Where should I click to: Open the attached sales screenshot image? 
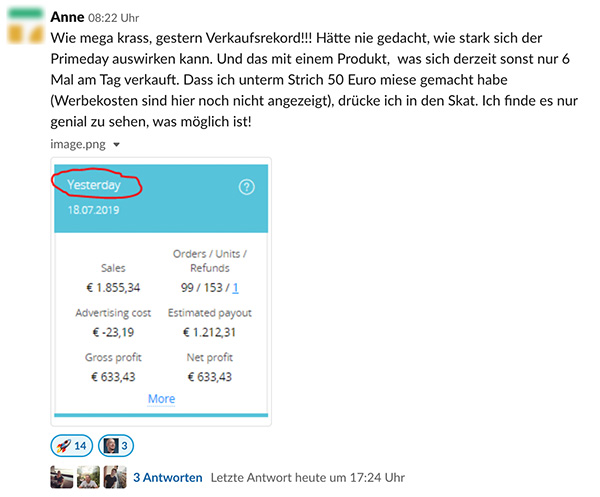(161, 292)
